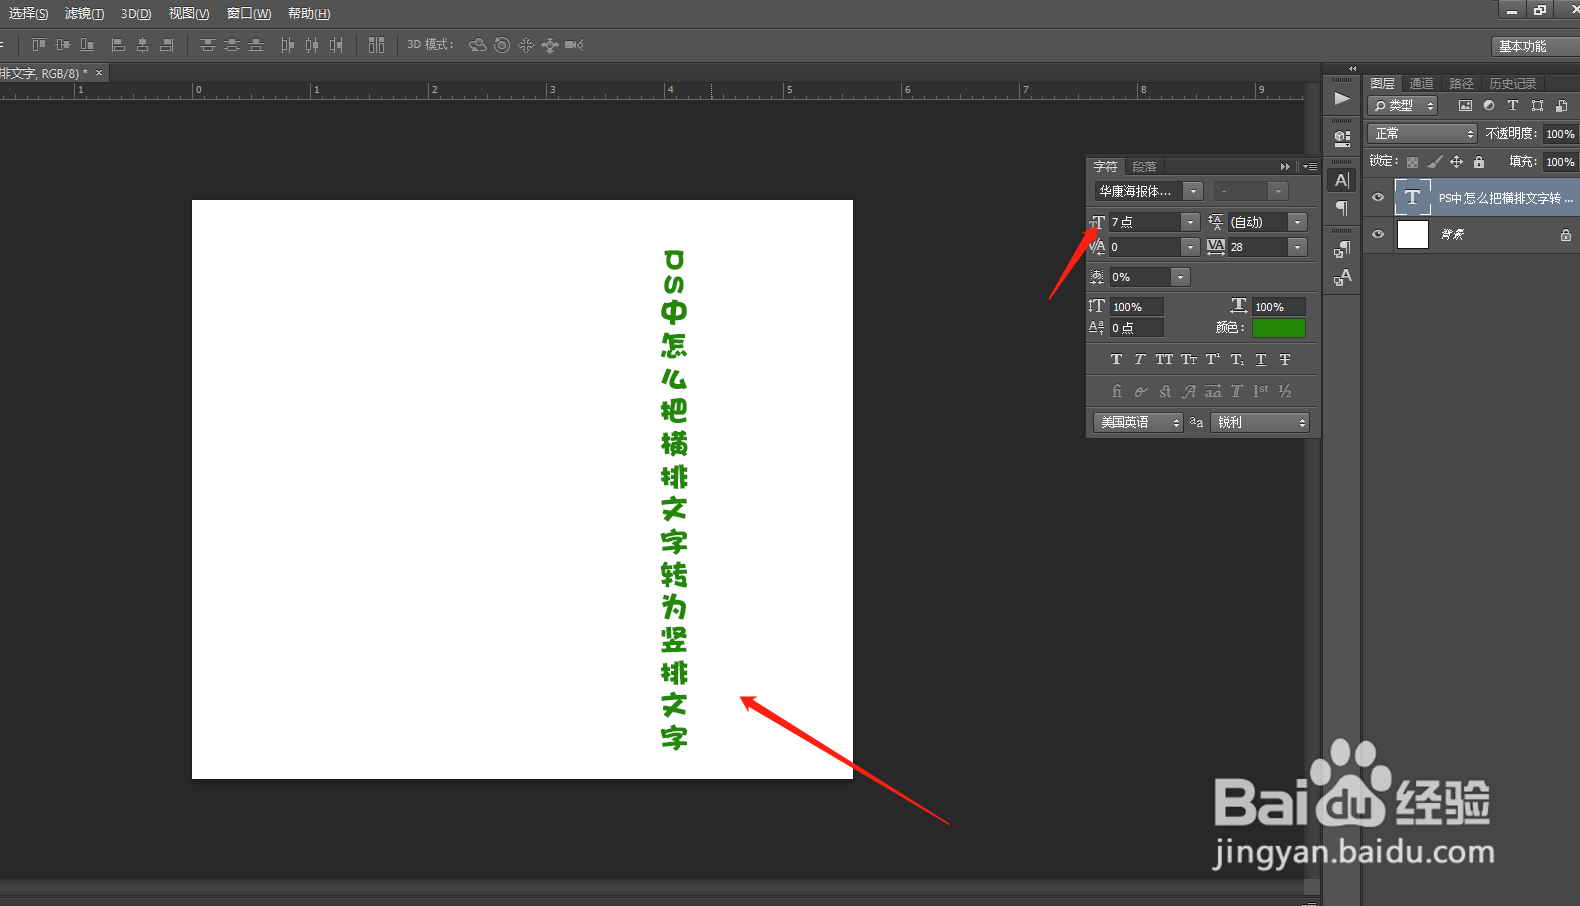Open the 视图(V) menu
The image size is (1580, 906).
click(189, 13)
